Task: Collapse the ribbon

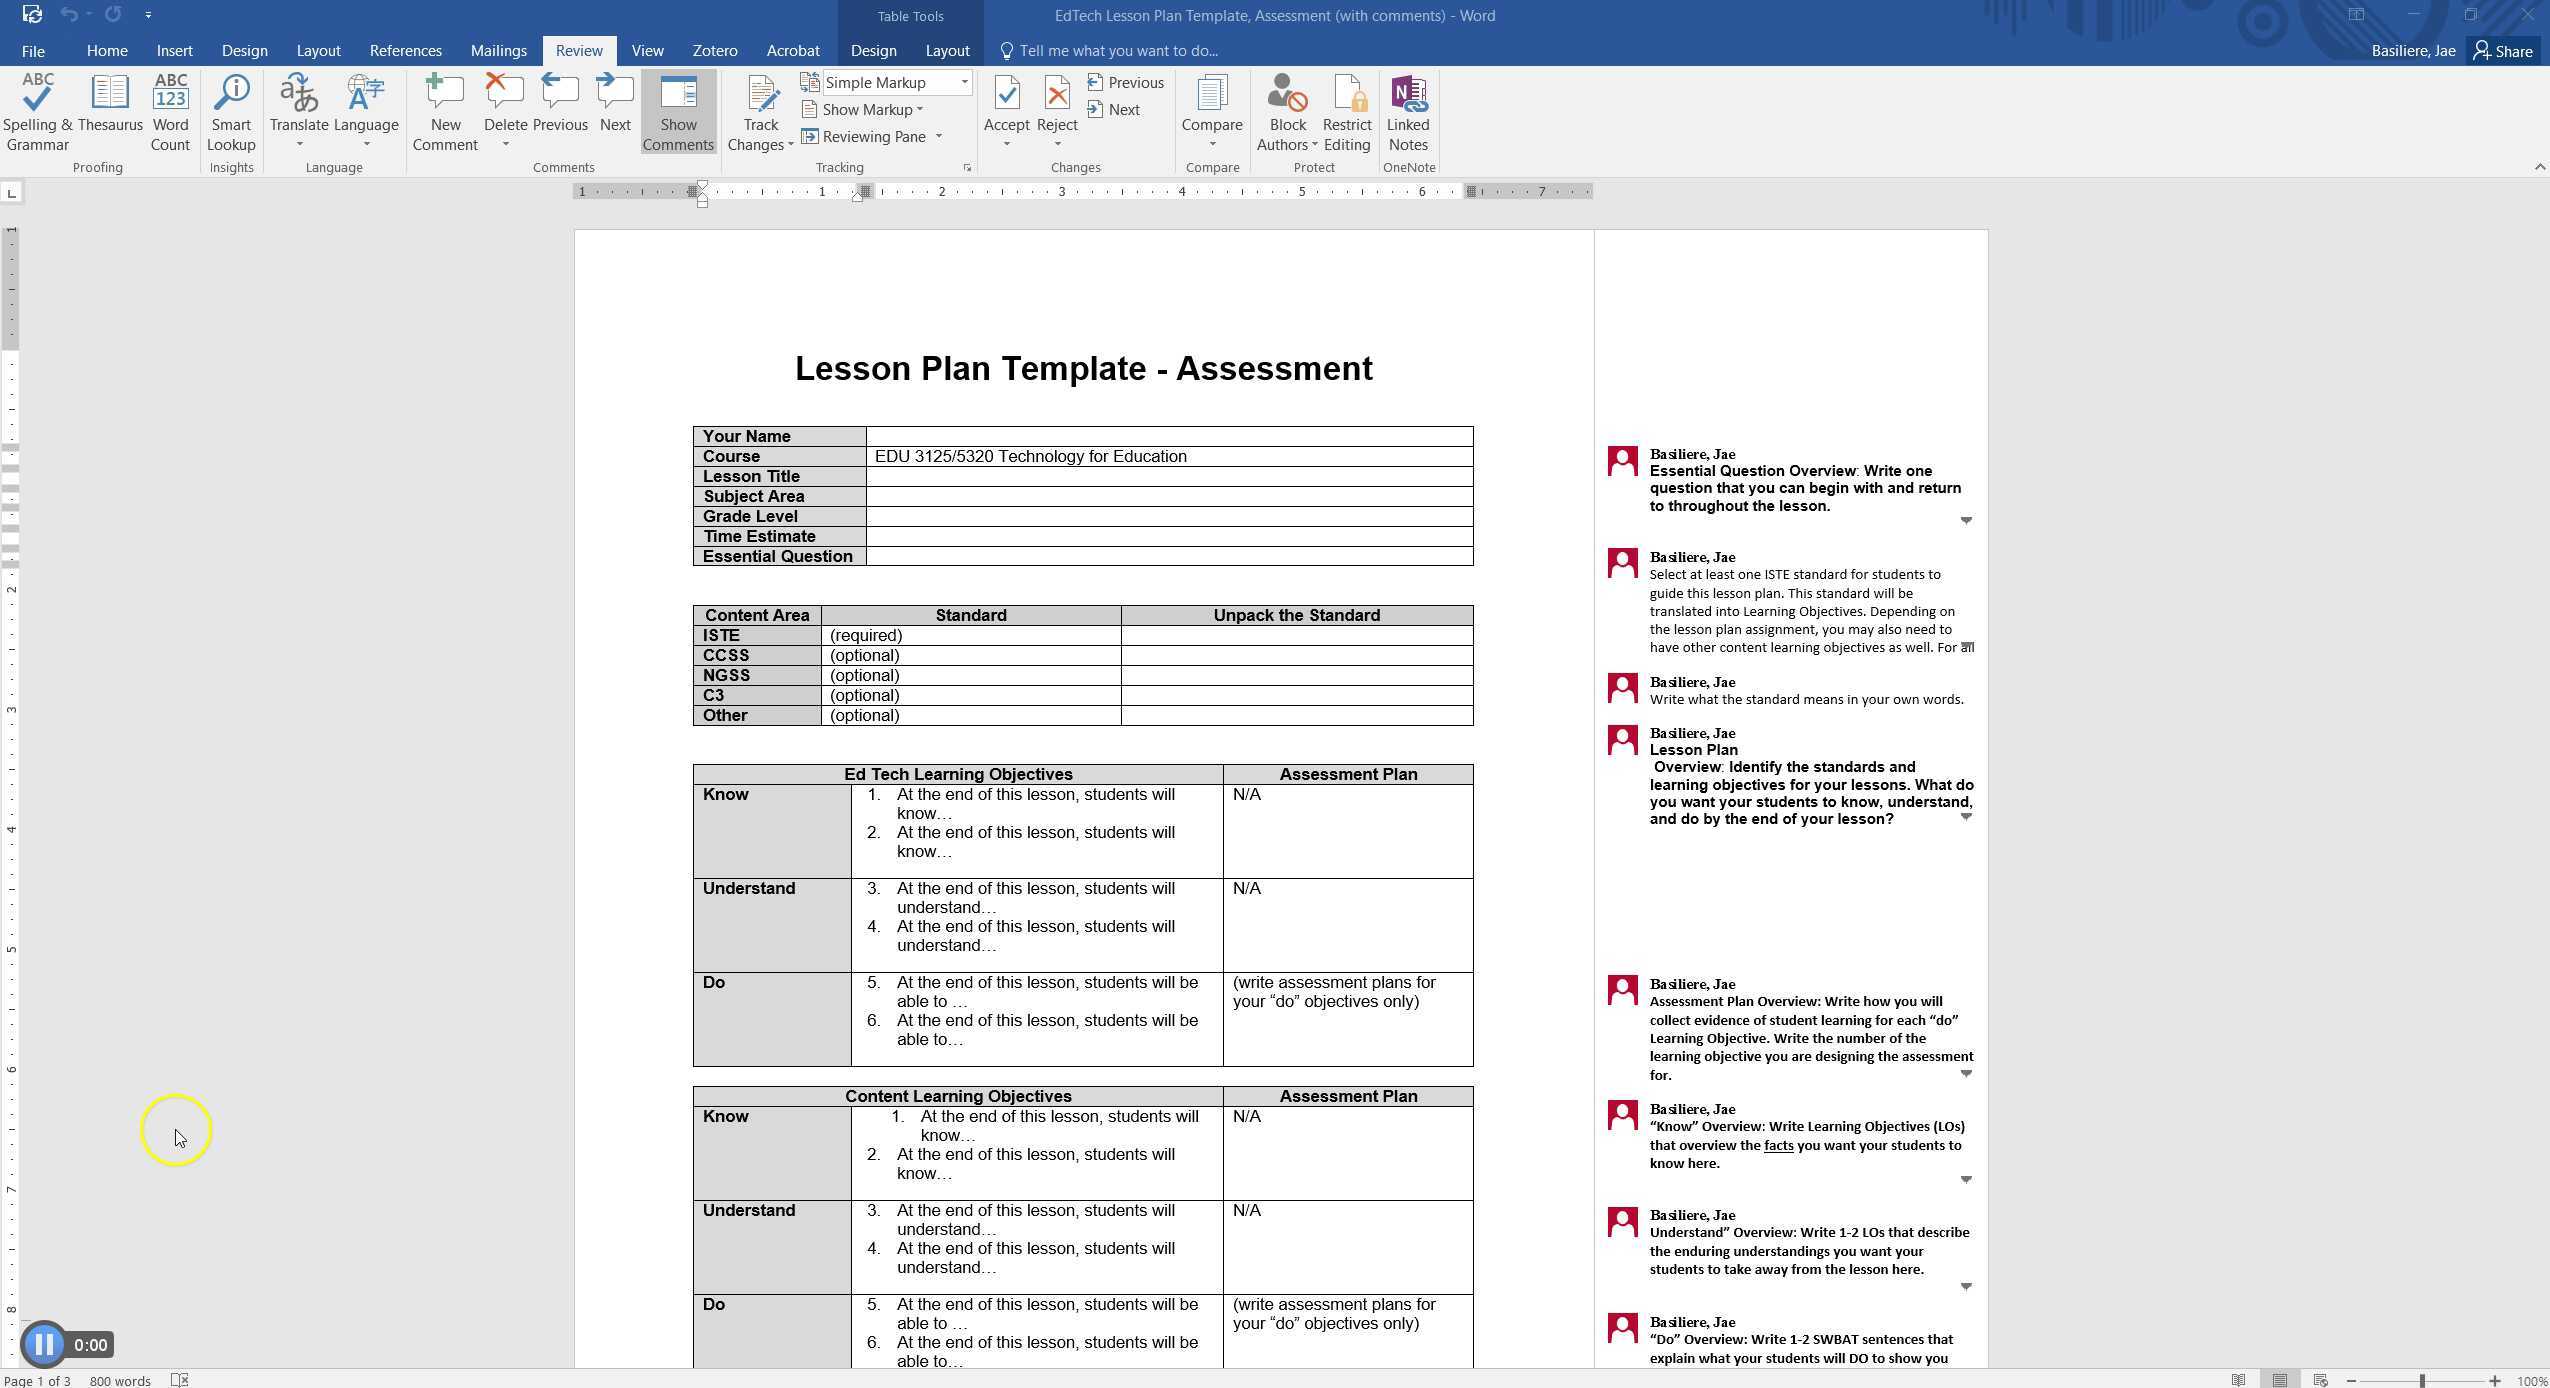Action: tap(2539, 167)
